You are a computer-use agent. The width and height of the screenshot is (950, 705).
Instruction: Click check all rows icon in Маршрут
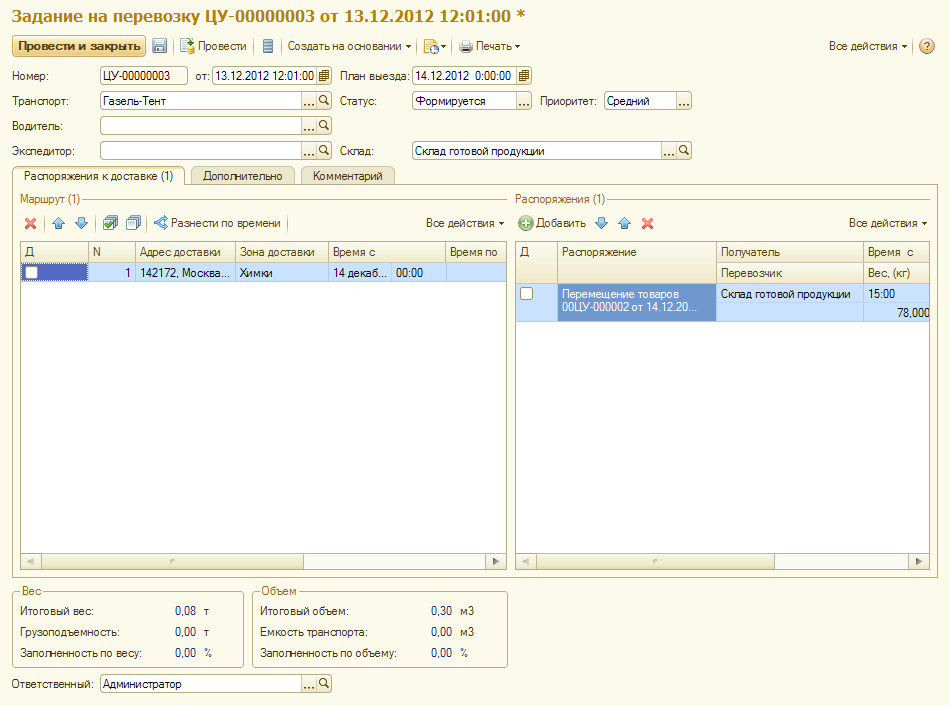pyautogui.click(x=110, y=223)
